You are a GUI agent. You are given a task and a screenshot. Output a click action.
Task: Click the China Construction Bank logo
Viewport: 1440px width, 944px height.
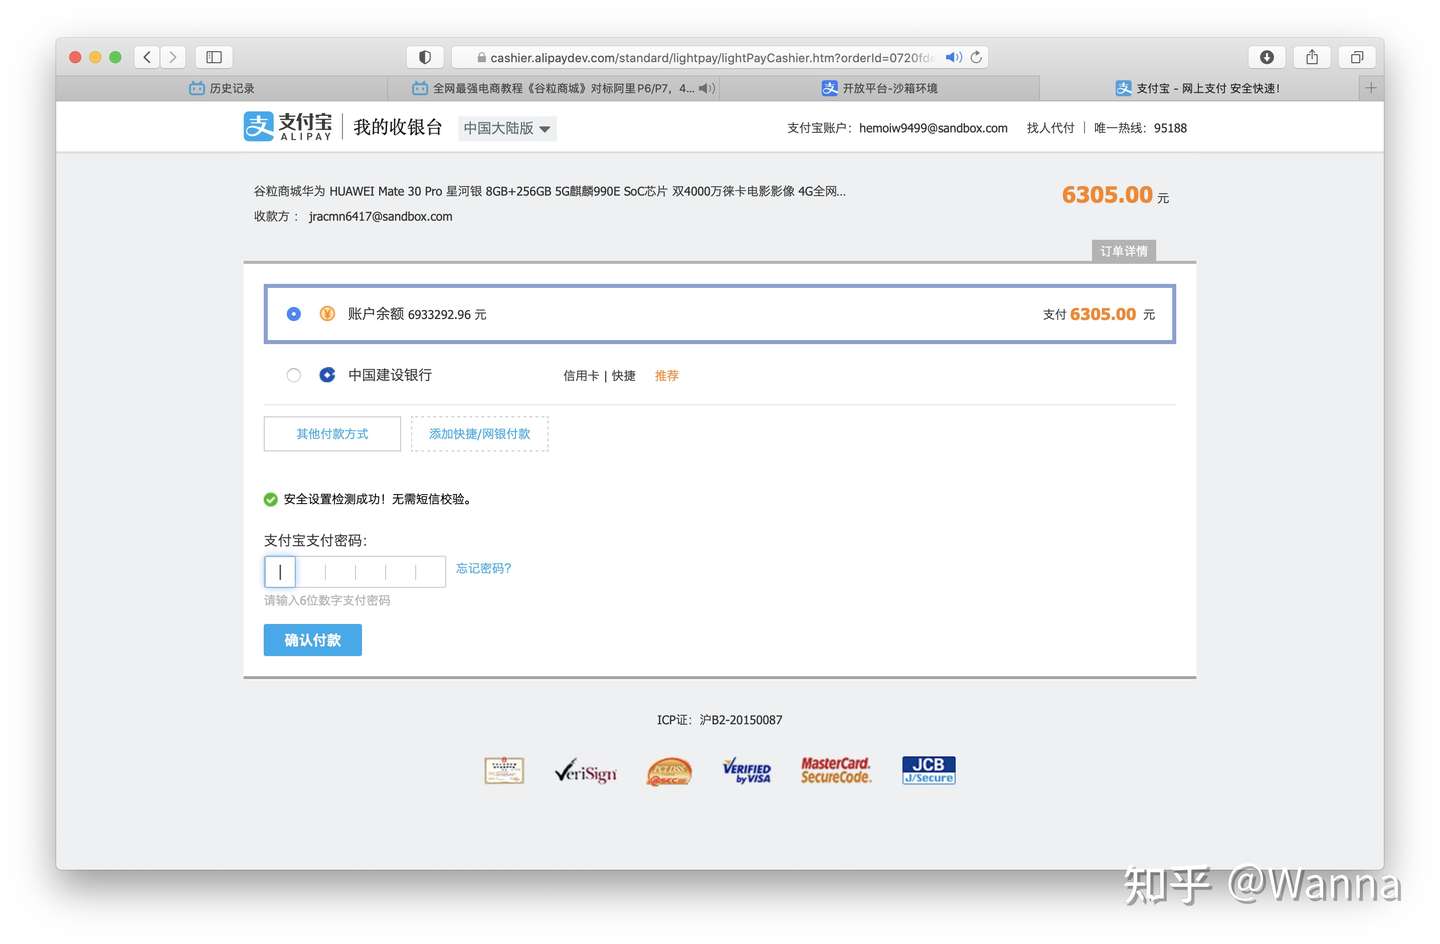pyautogui.click(x=327, y=375)
